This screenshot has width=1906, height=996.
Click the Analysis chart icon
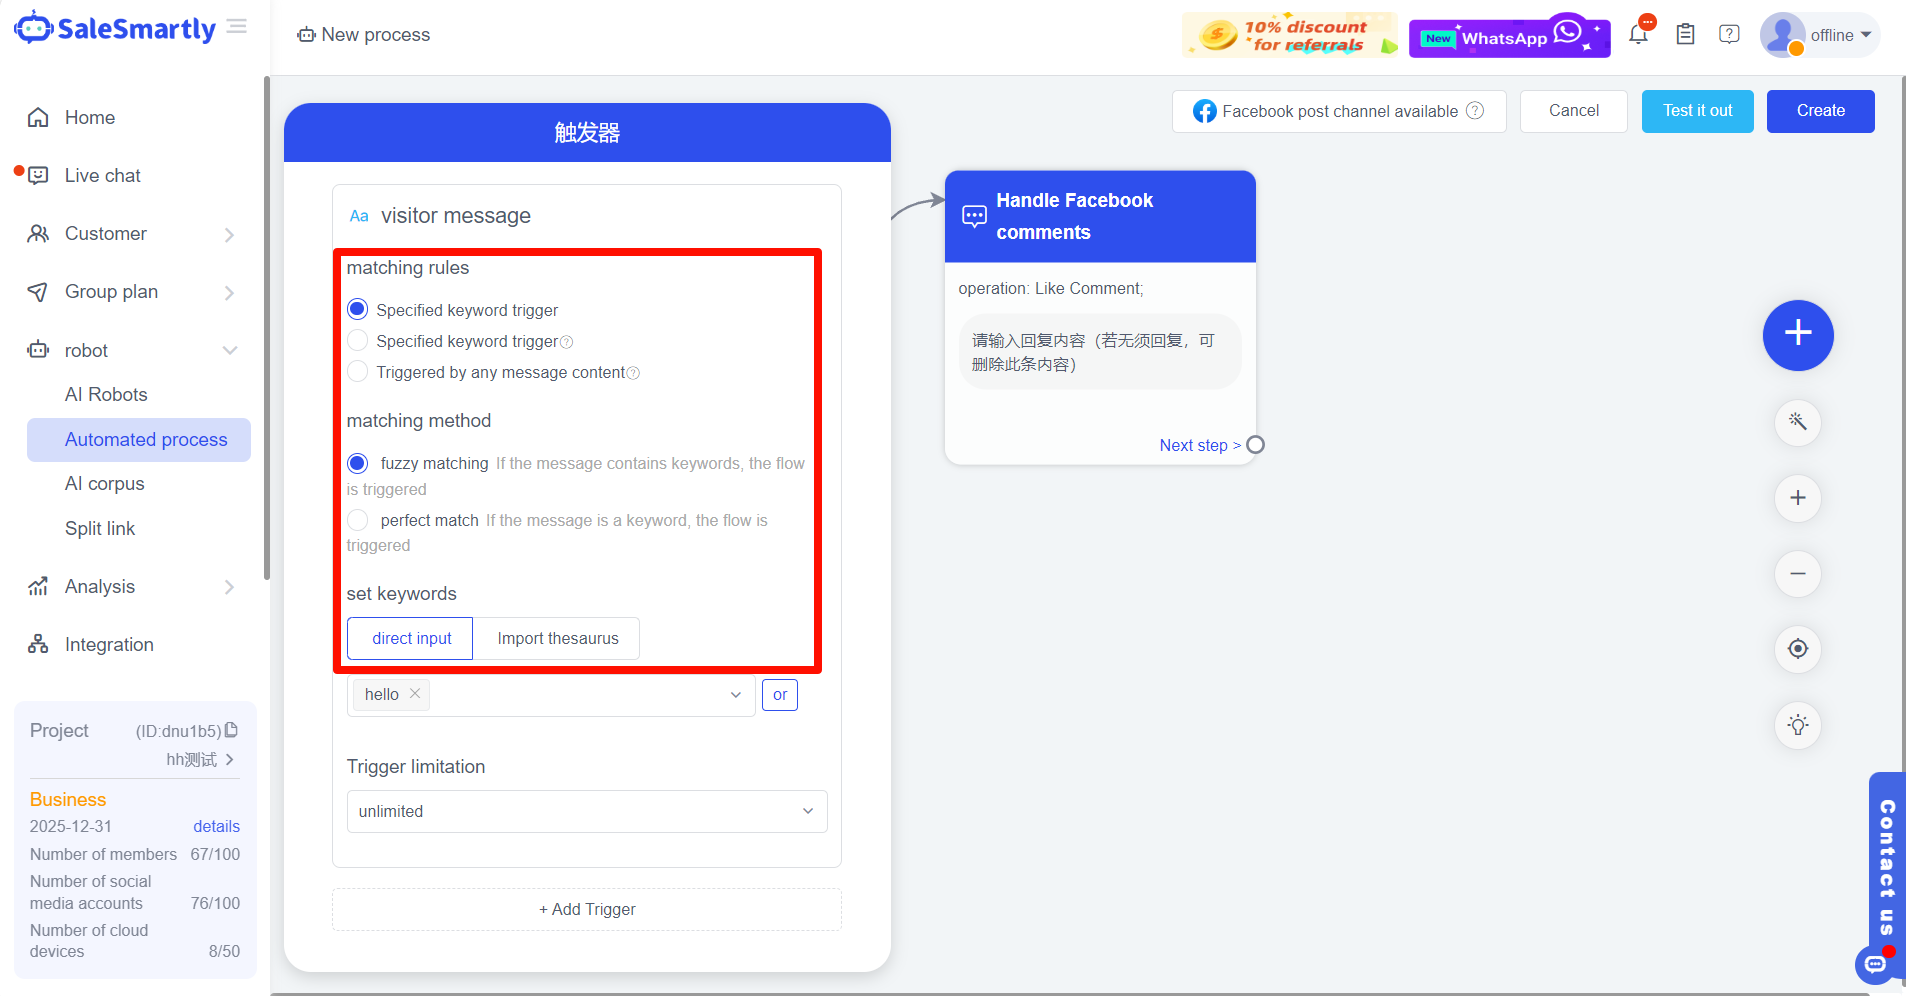(x=38, y=587)
